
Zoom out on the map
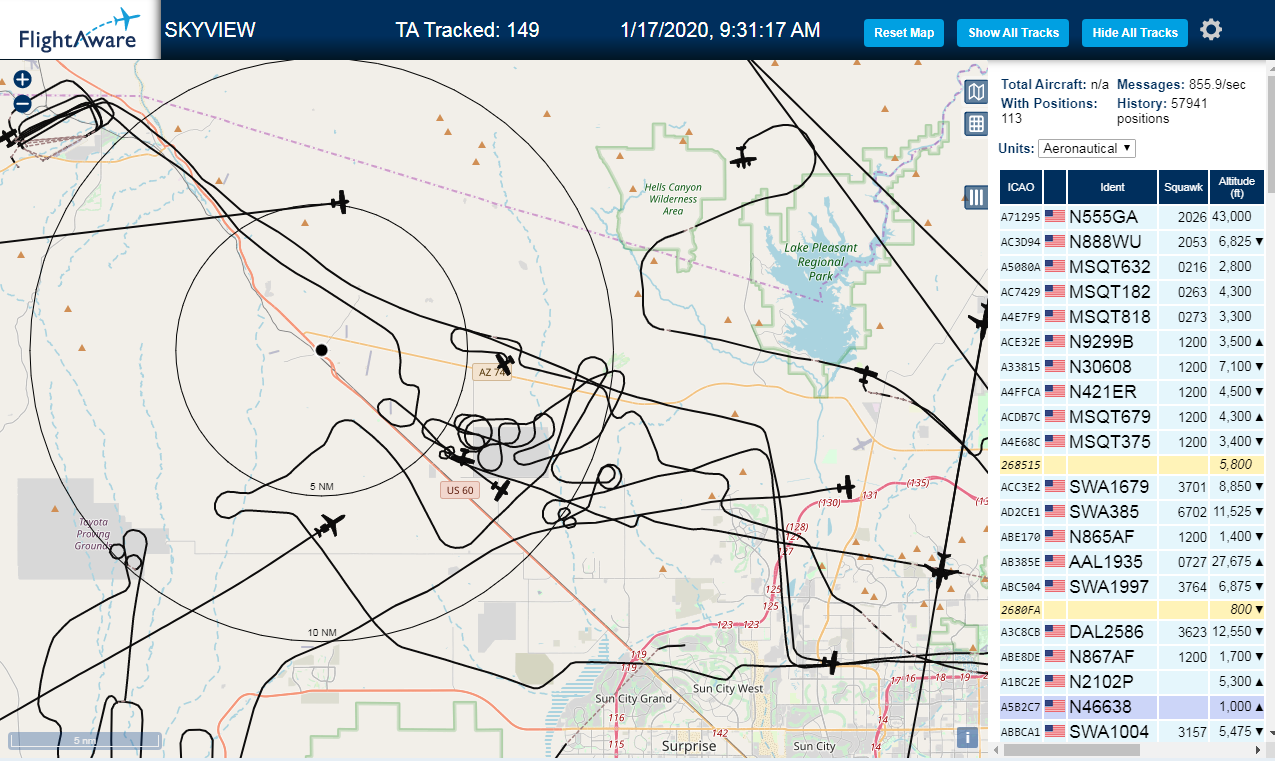pyautogui.click(x=22, y=103)
